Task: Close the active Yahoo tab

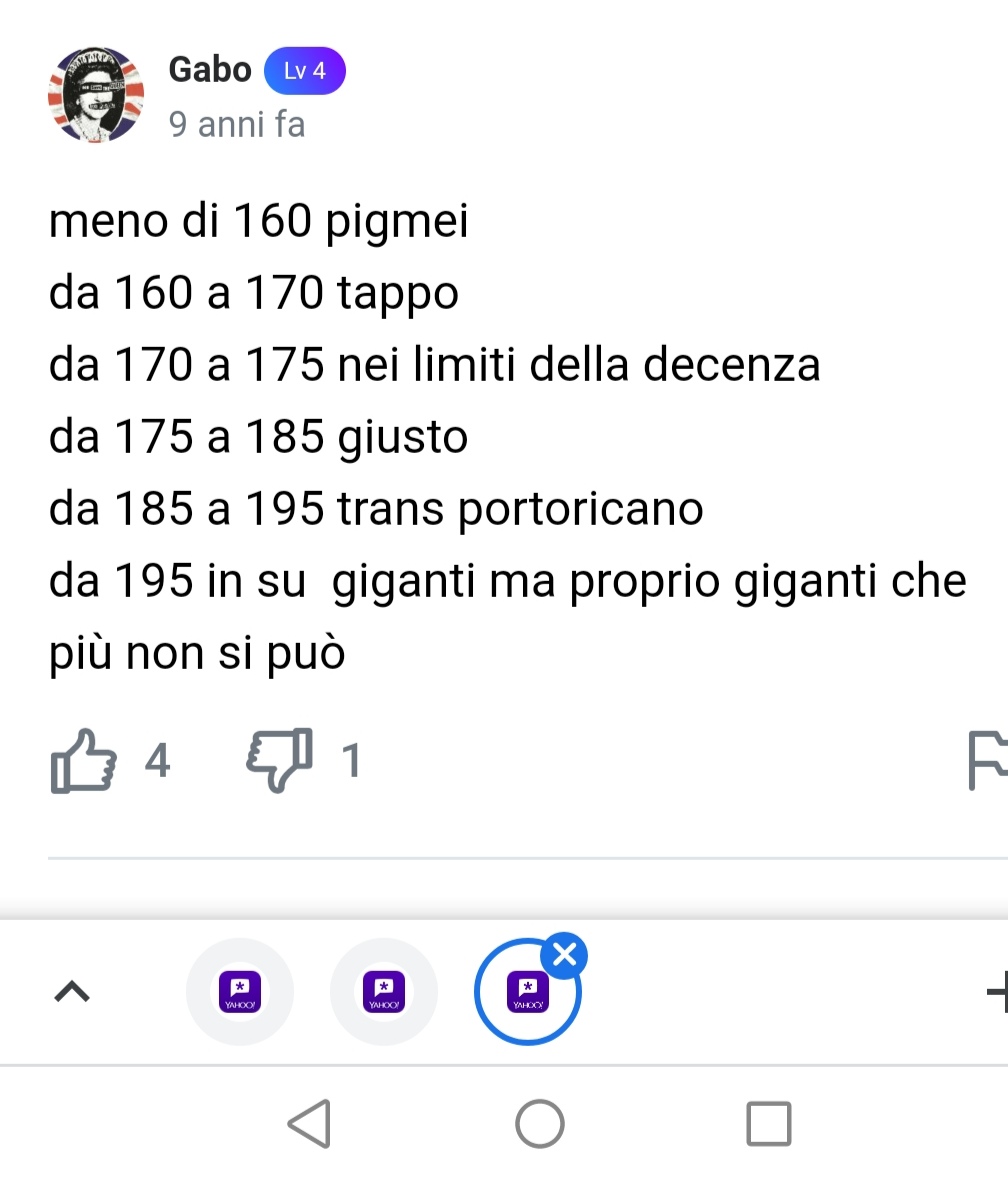Action: pyautogui.click(x=565, y=955)
